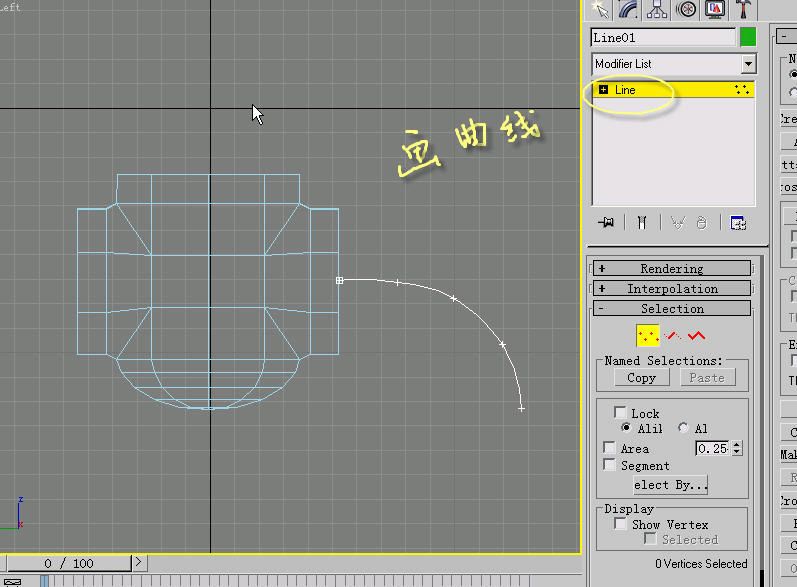
Task: Click the Line stack vertex dots icon
Action: tap(742, 89)
